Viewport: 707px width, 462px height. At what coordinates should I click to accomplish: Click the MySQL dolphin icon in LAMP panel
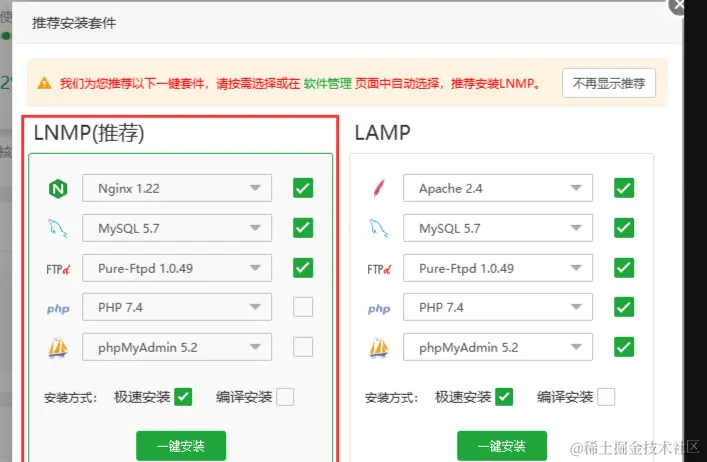pyautogui.click(x=379, y=228)
